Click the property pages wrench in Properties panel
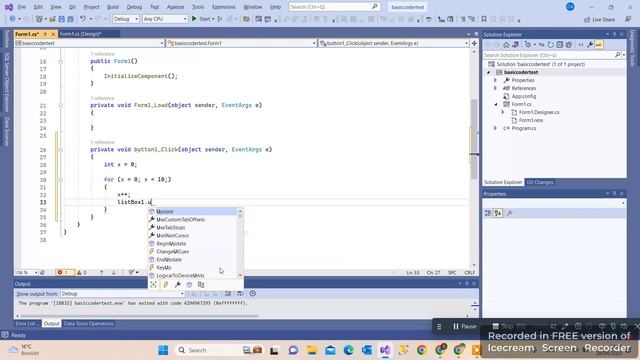The height and width of the screenshot is (360, 640). pos(509,213)
